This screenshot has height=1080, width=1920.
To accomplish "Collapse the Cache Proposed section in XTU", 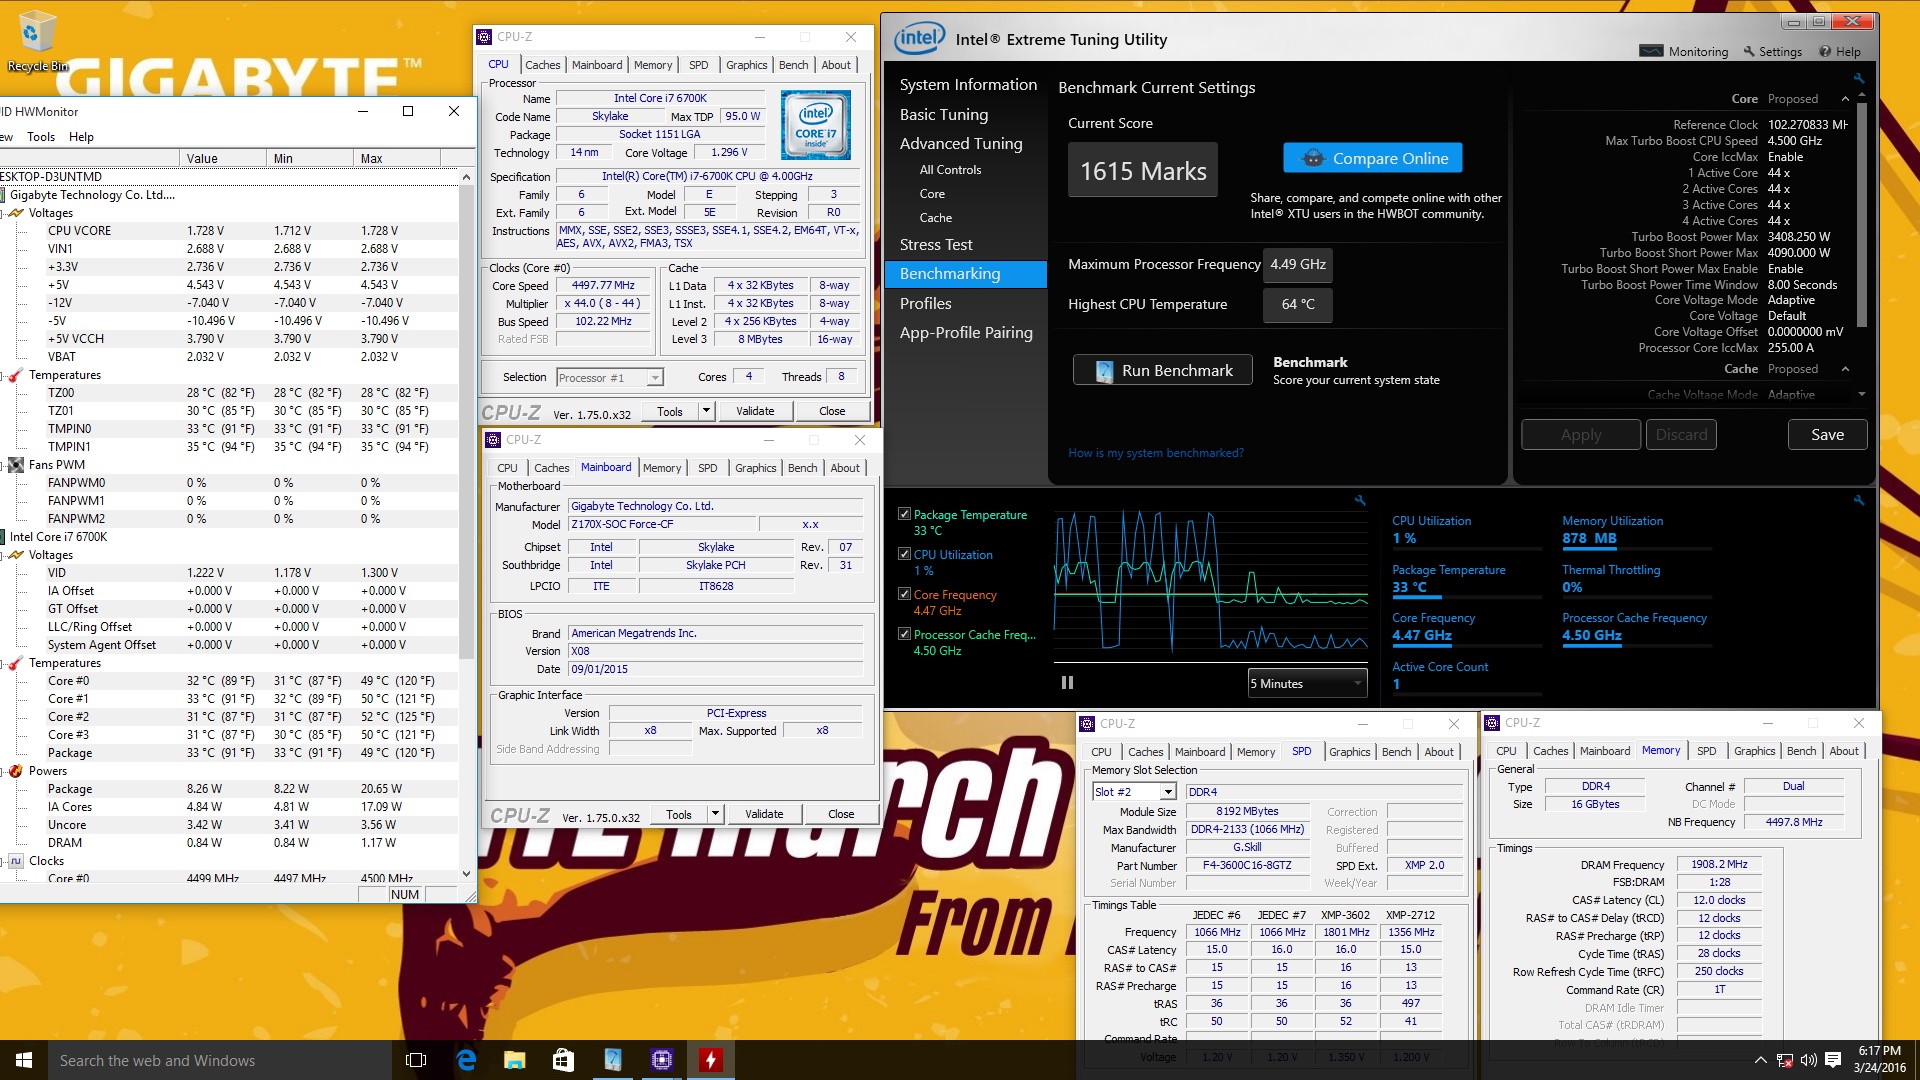I will (x=1845, y=369).
